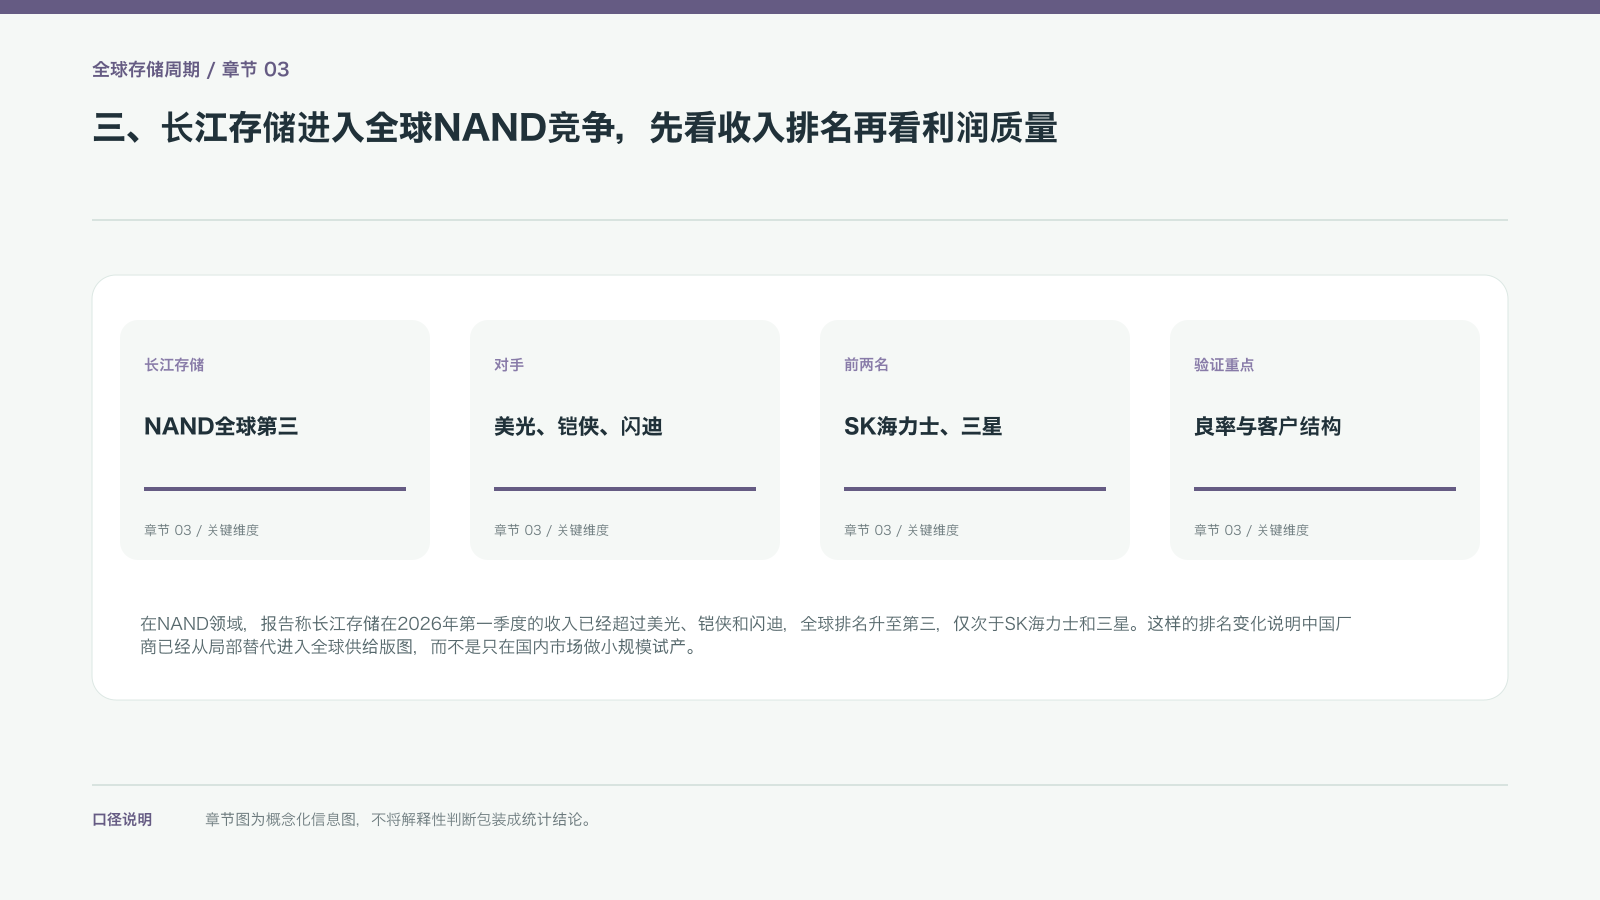This screenshot has width=1600, height=900.
Task: Click the "口径说明" label
Action: click(122, 819)
